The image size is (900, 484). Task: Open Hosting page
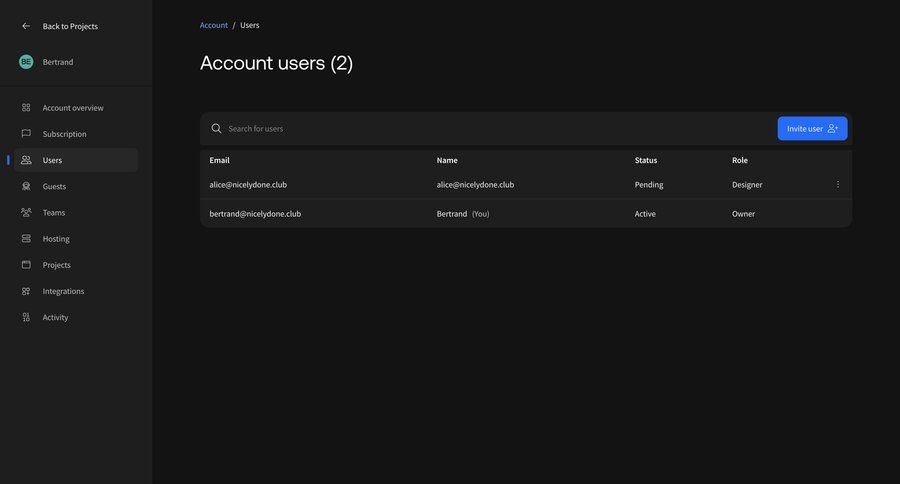point(56,239)
